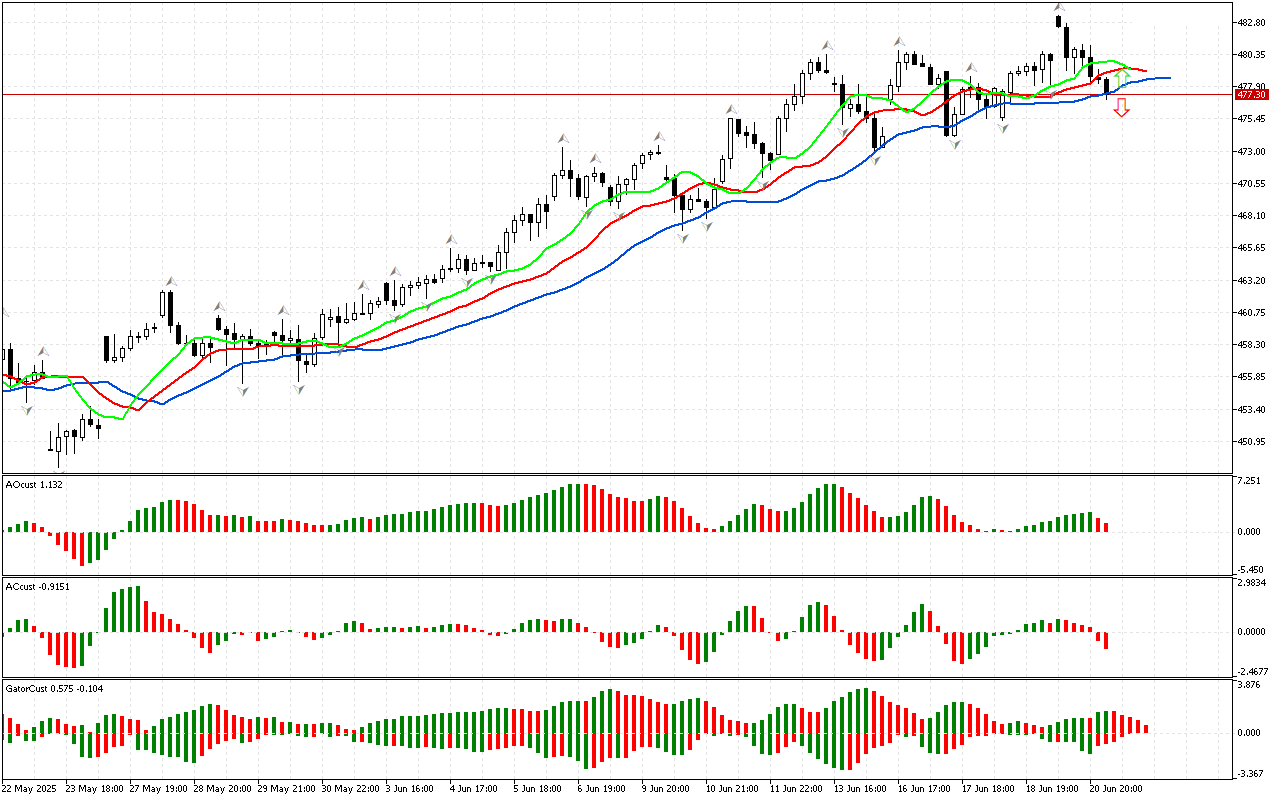Click the 482.80 price scale label
This screenshot has height=800, width=1280.
pyautogui.click(x=1252, y=22)
